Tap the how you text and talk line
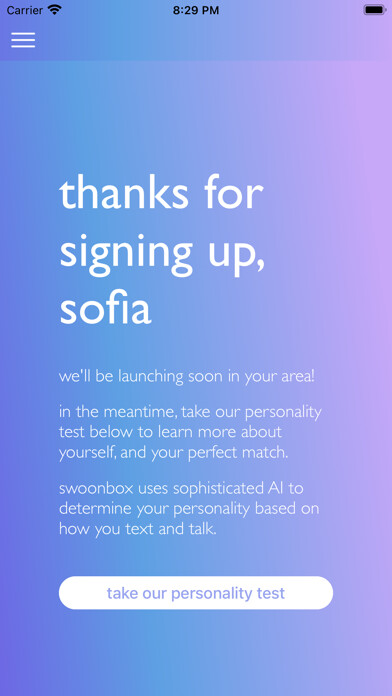Screen dimensions: 392x696 click(x=138, y=529)
